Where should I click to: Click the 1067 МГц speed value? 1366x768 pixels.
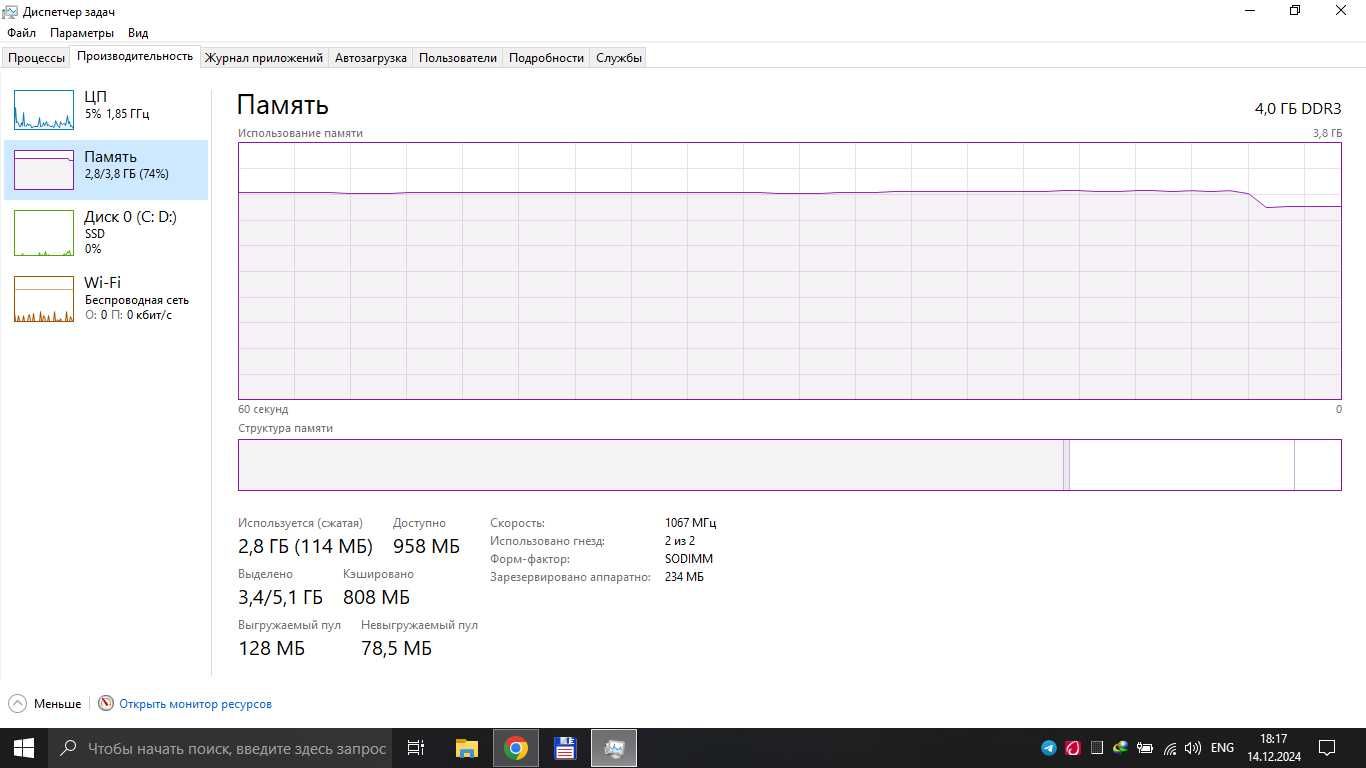click(690, 523)
